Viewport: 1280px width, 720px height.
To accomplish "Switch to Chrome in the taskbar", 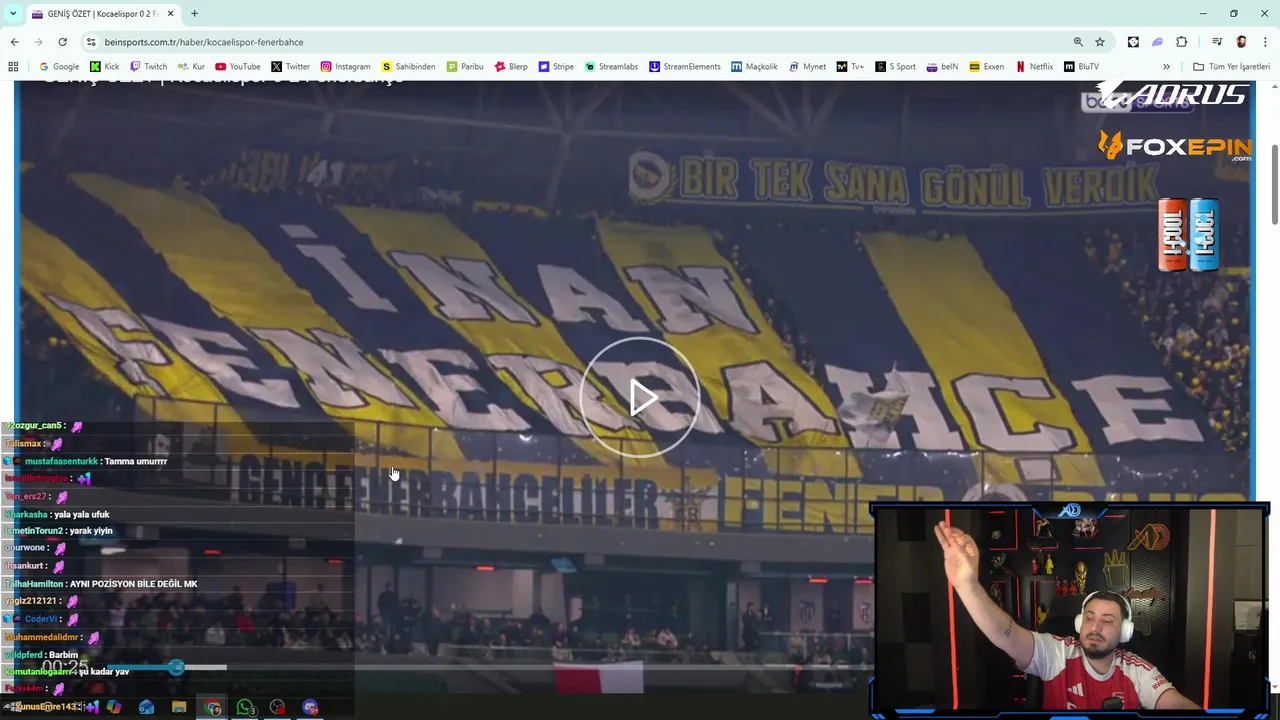I will (213, 707).
